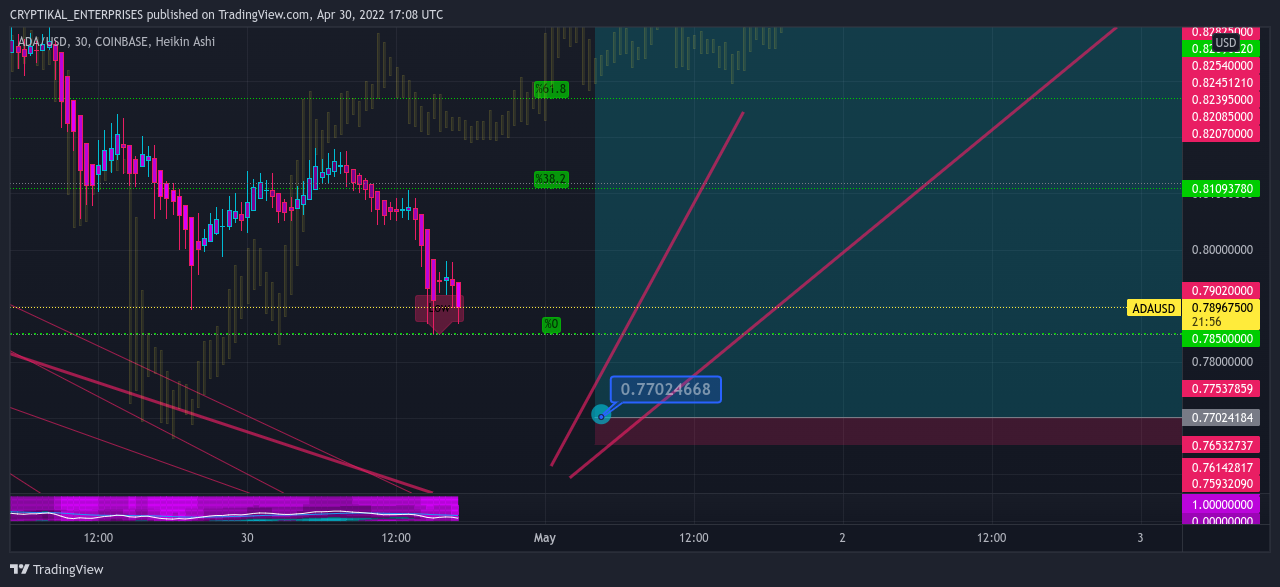Click the 0.79020000 red price label
The height and width of the screenshot is (587, 1280).
click(x=1222, y=289)
